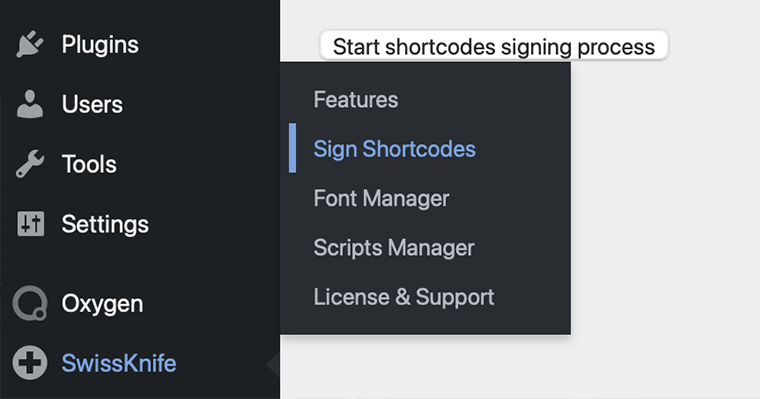Viewport: 760px width, 399px height.
Task: Open Scripts Manager from the submenu
Action: pos(394,248)
